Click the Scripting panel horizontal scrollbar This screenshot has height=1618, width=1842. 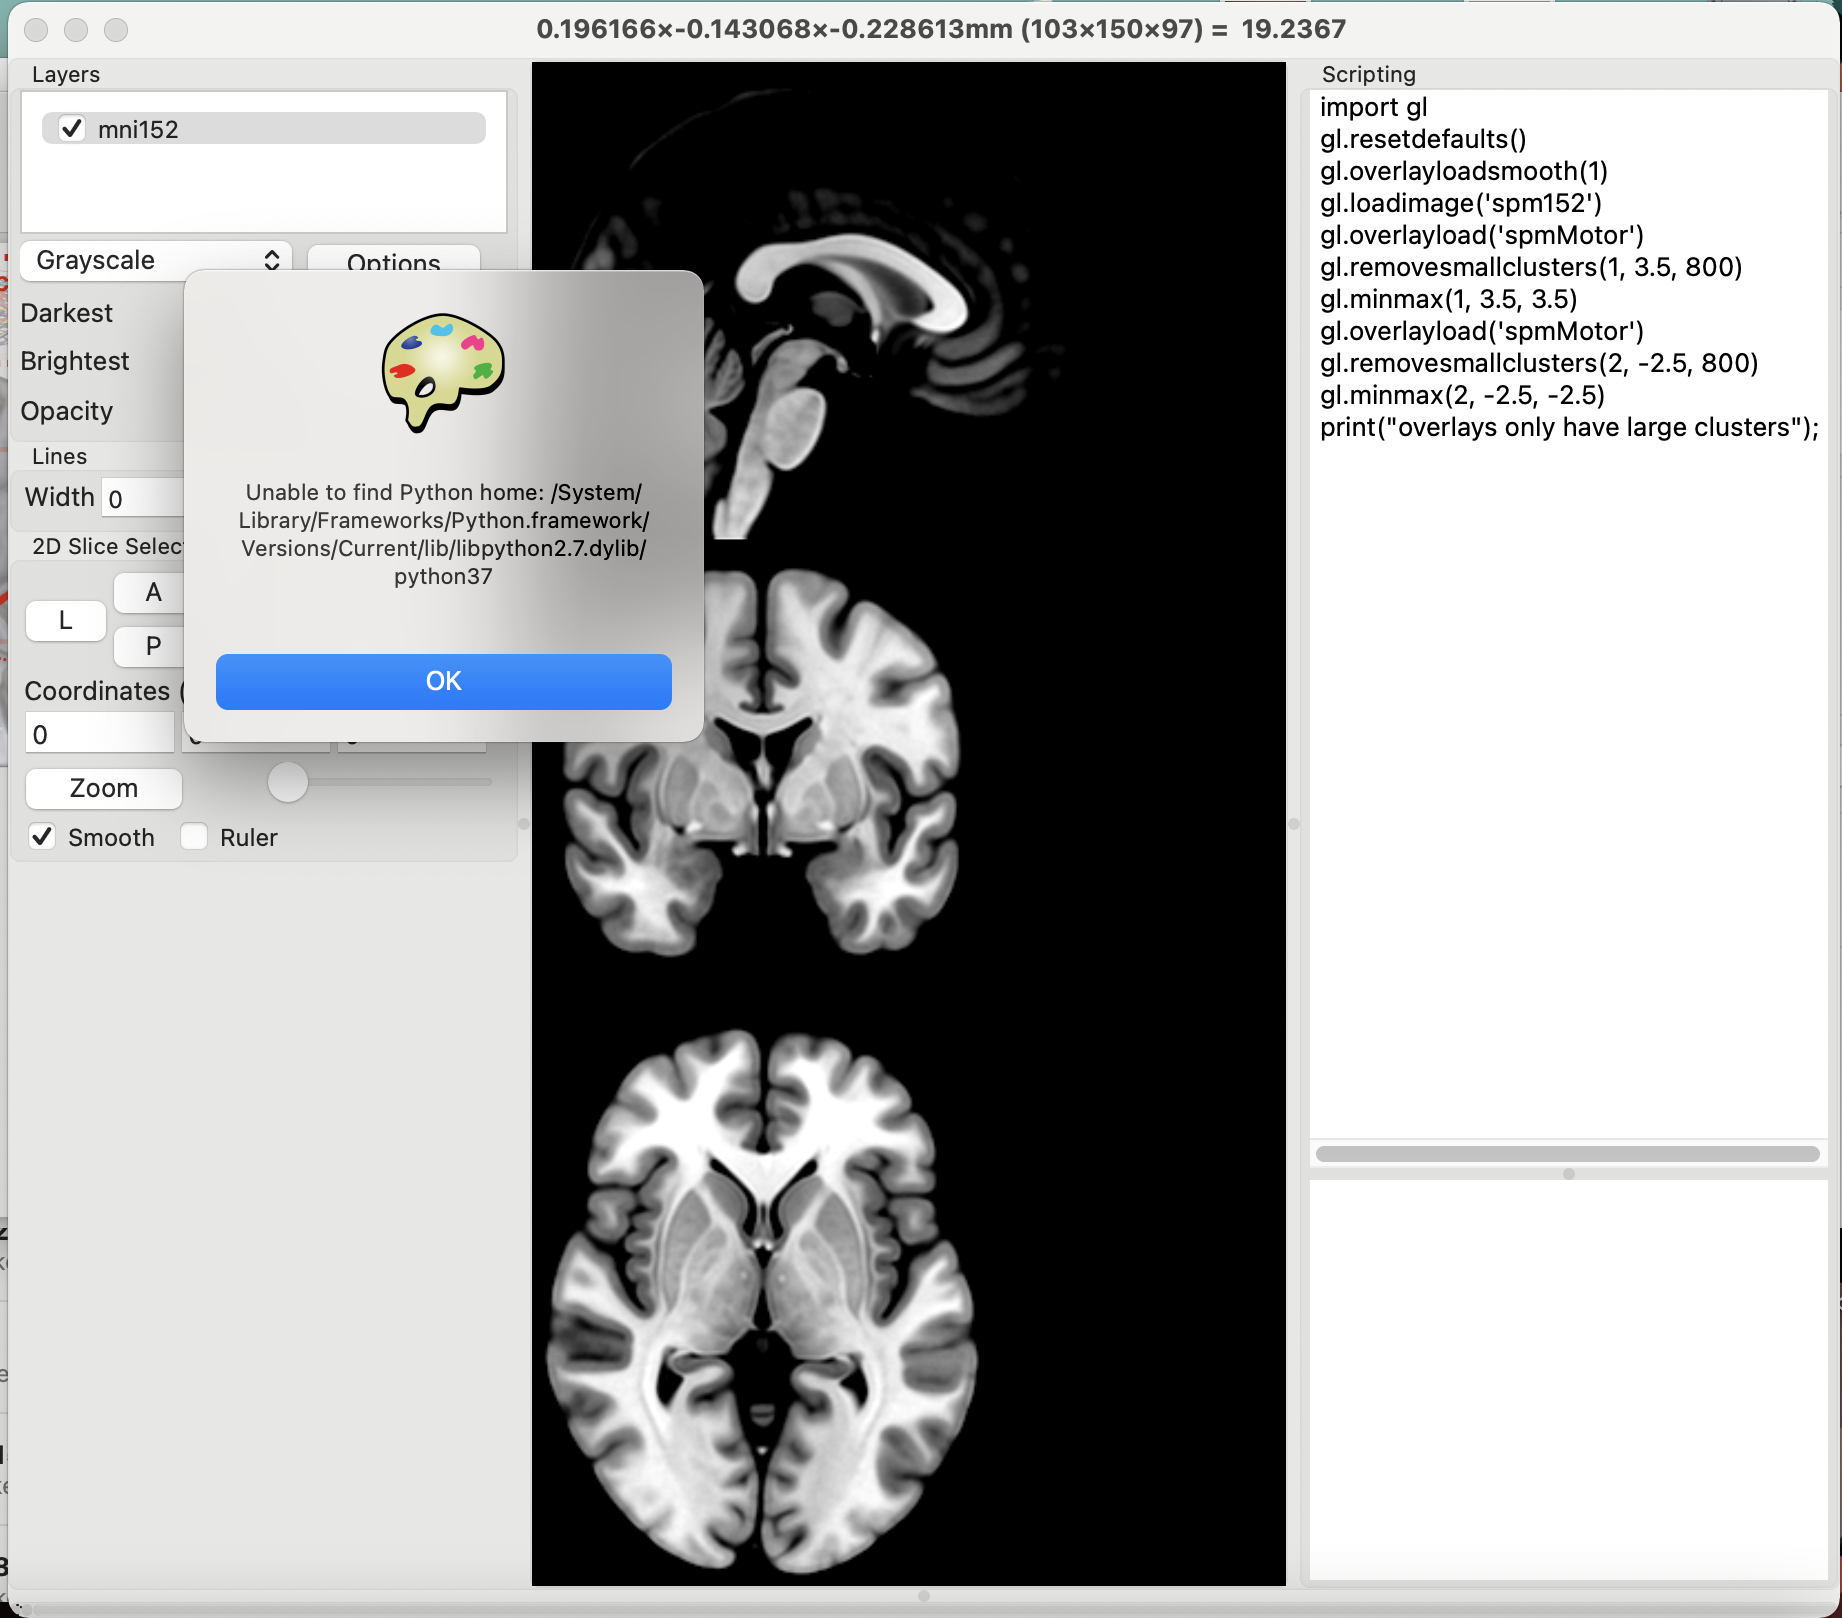point(1567,1154)
